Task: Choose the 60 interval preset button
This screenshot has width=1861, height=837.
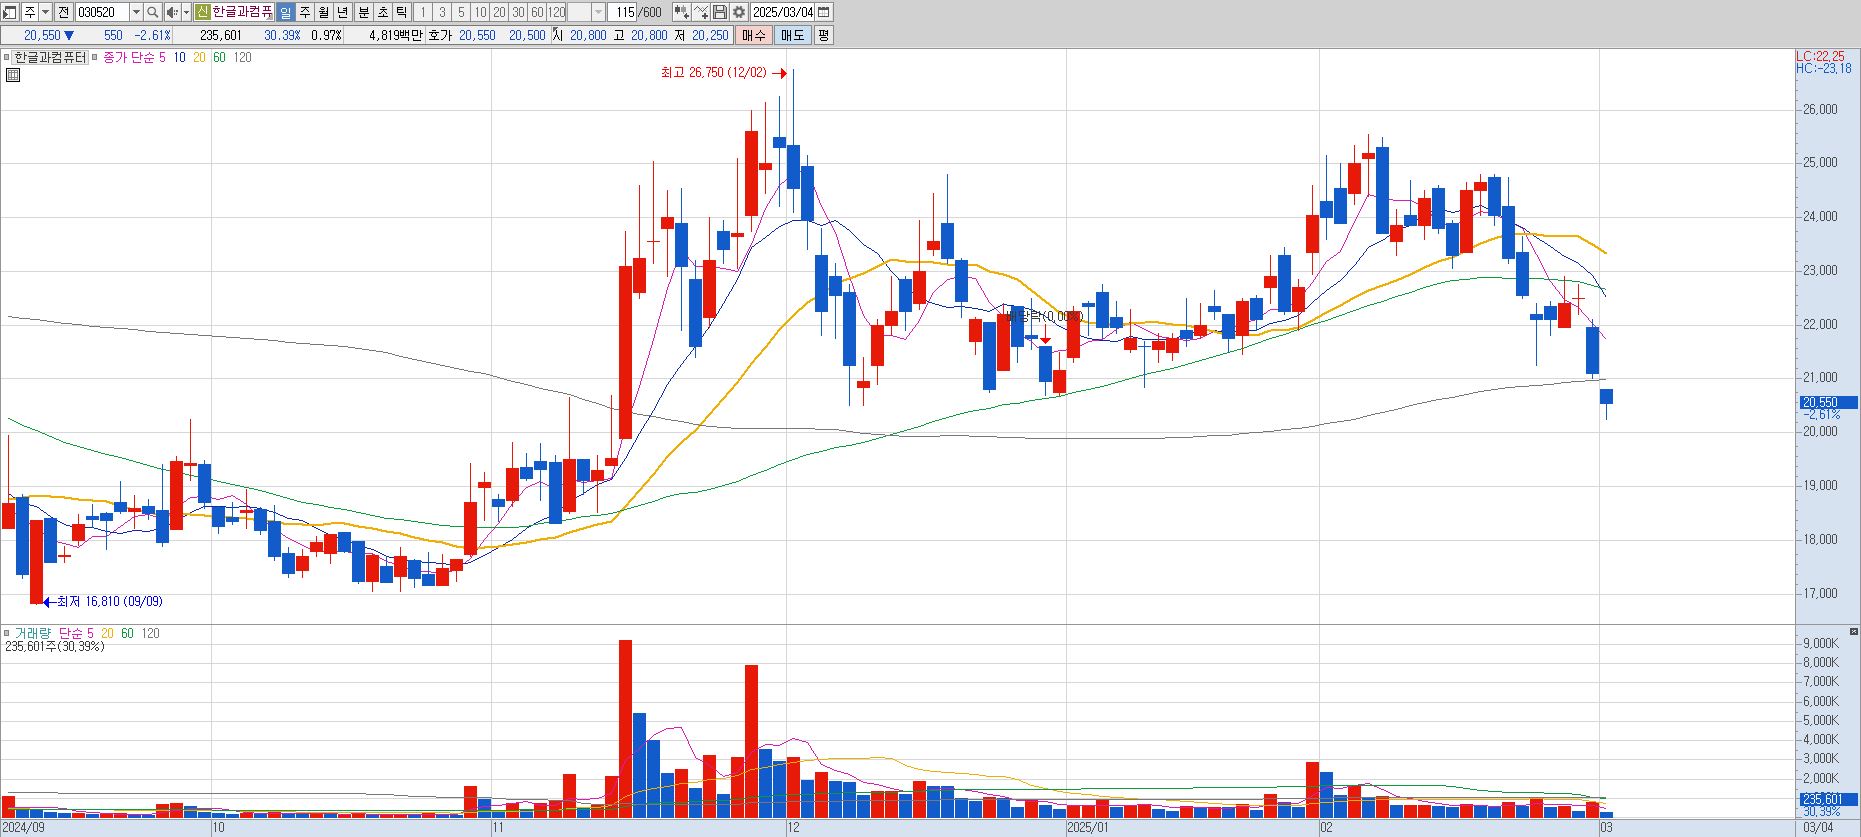Action: click(537, 12)
